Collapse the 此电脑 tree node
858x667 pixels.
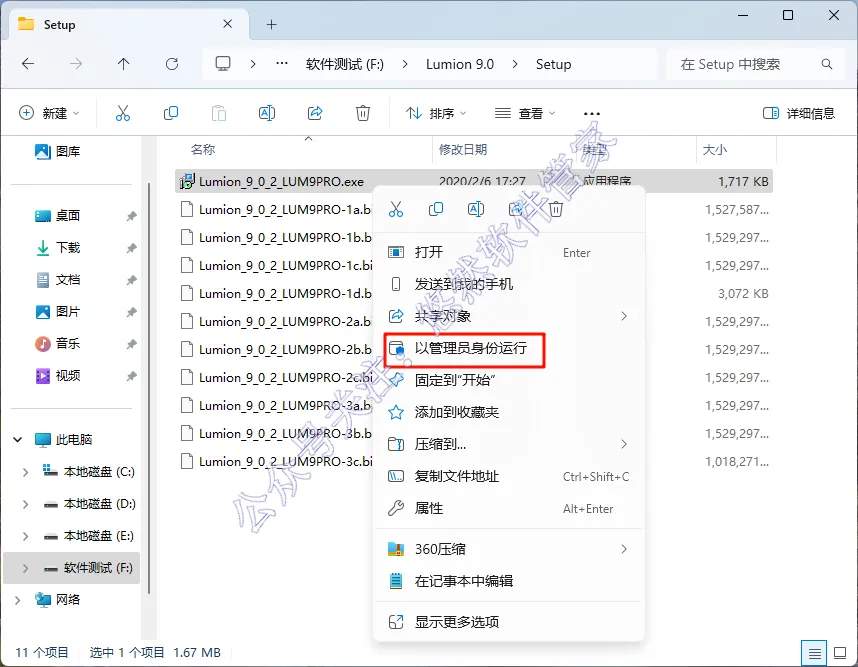[18, 439]
